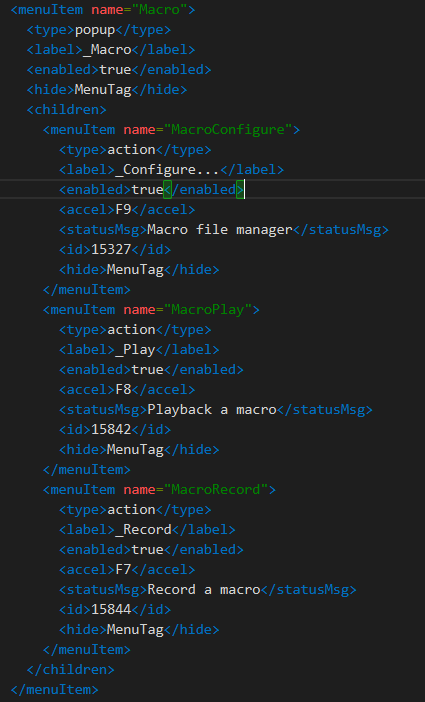Click the "MacroPlay" attribute value
The width and height of the screenshot is (425, 702).
click(208, 310)
